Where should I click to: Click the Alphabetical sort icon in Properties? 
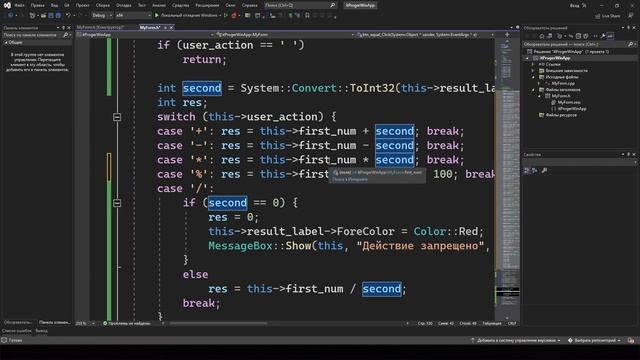pyautogui.click(x=535, y=171)
